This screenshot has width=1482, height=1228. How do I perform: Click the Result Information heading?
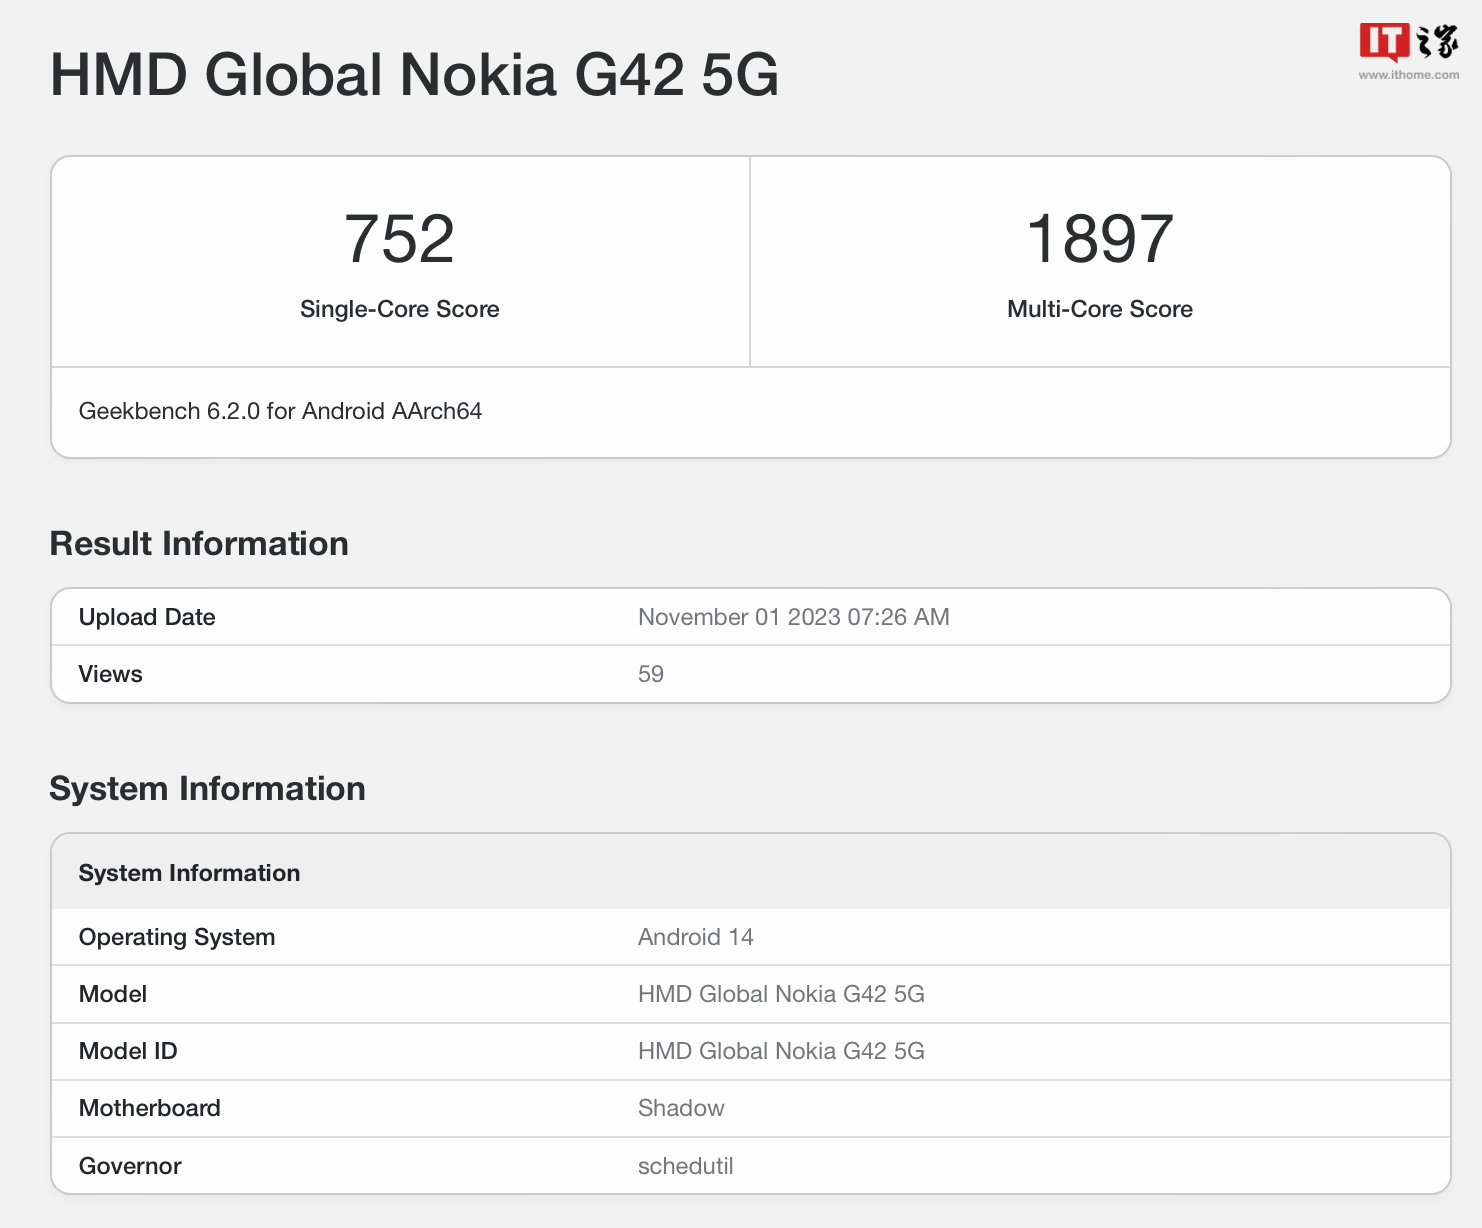click(199, 544)
